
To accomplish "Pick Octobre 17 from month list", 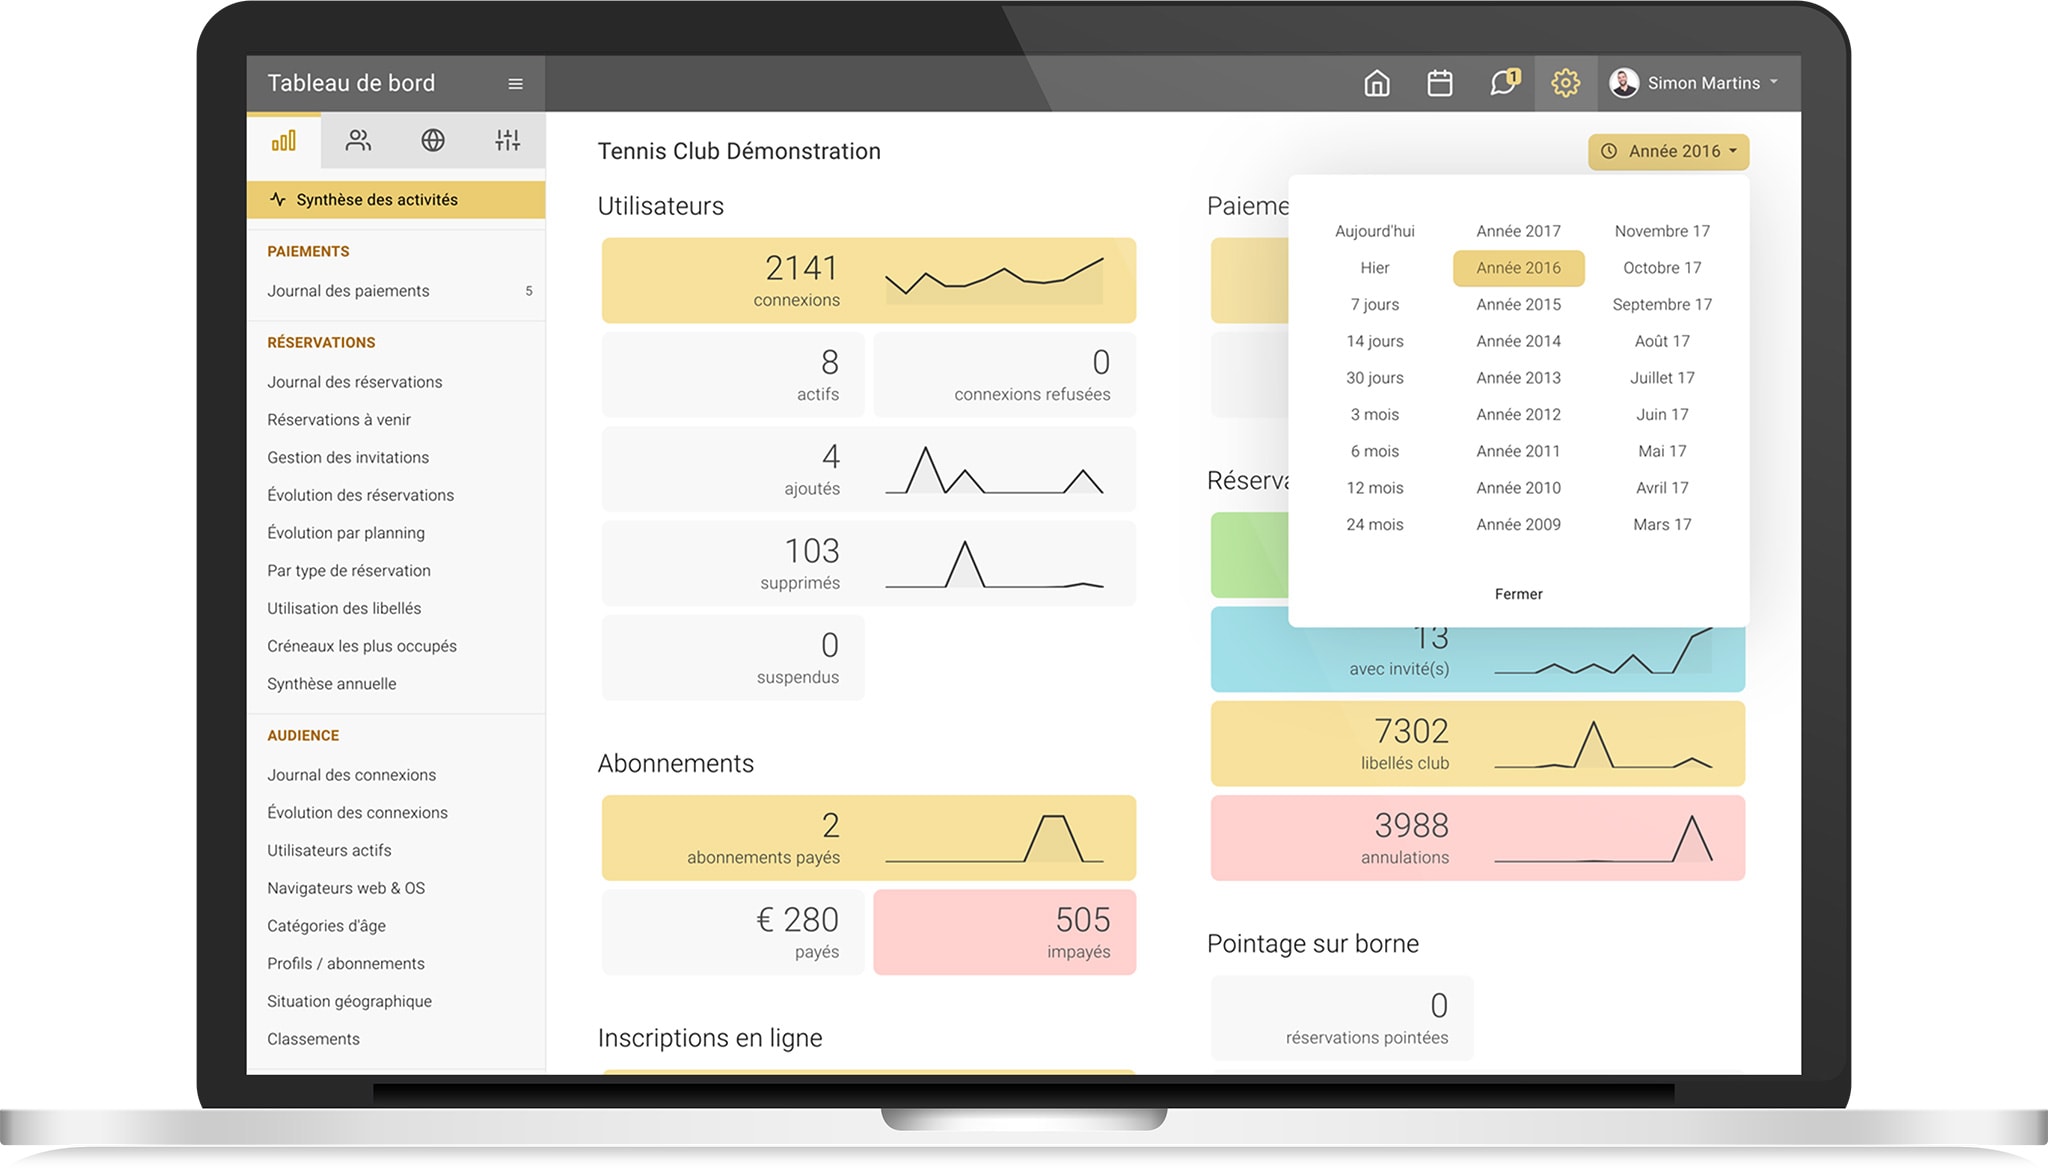I will tap(1661, 268).
